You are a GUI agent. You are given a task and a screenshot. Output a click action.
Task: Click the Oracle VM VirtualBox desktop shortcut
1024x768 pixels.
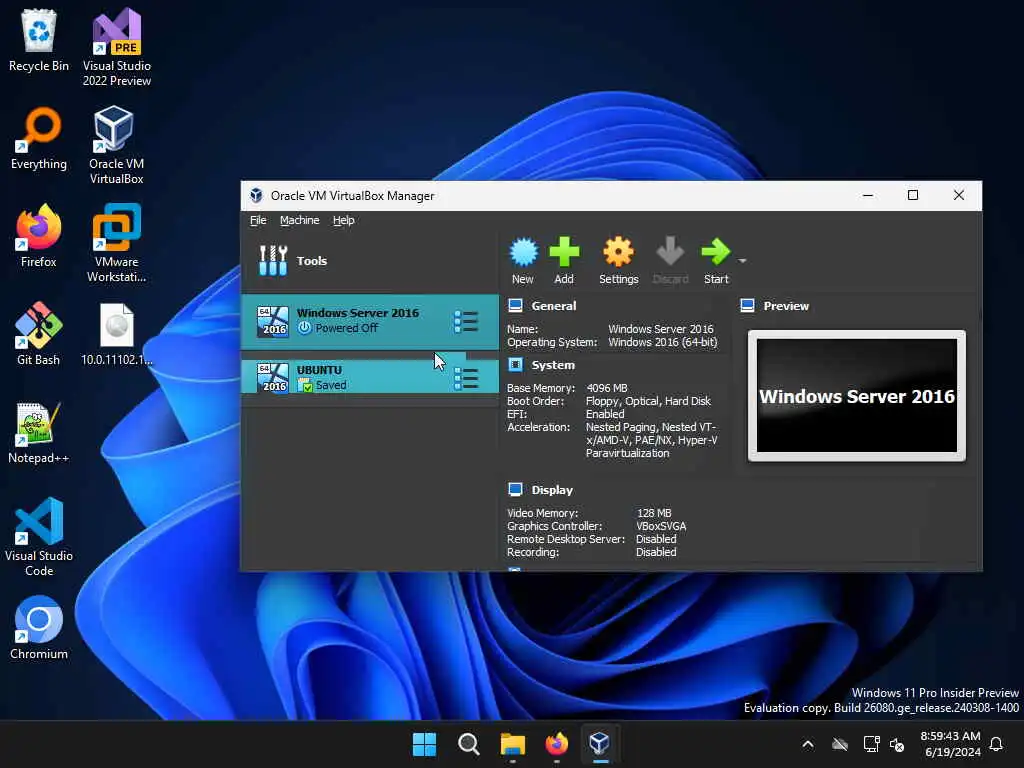tap(117, 146)
